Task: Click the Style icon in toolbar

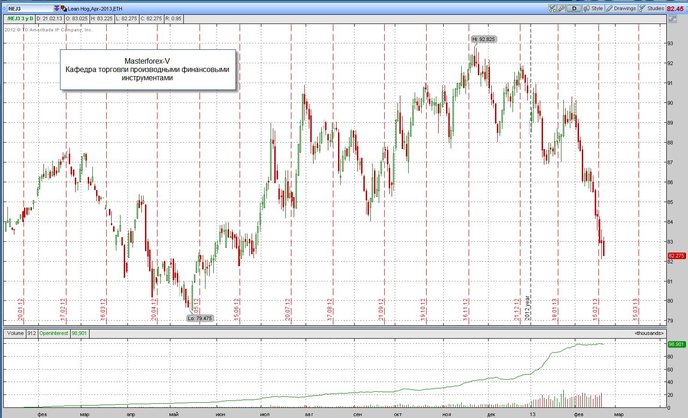Action: (x=586, y=8)
